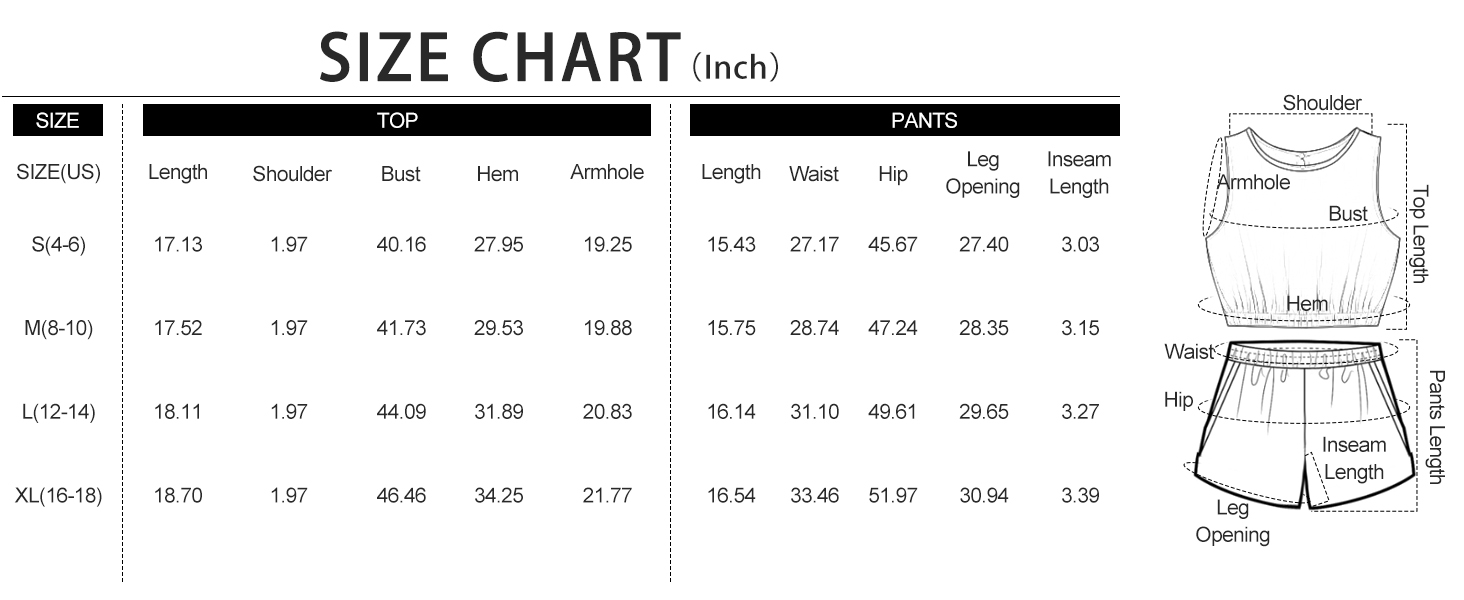The width and height of the screenshot is (1464, 600).
Task: Click the Shoulder label above the top drawing
Action: 1322,103
